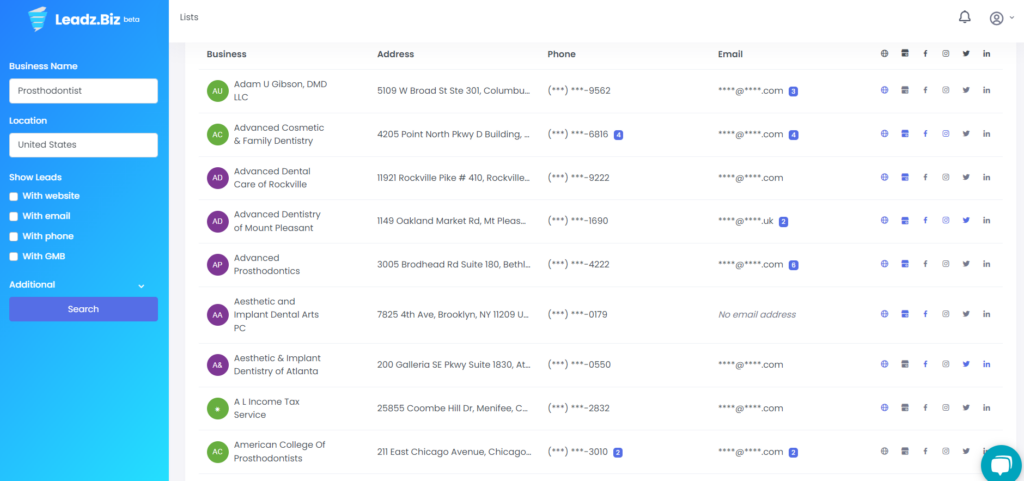Viewport: 1024px width, 481px height.
Task: Open website icon for Aesthetic and Implant Dental Arts
Action: (x=884, y=314)
